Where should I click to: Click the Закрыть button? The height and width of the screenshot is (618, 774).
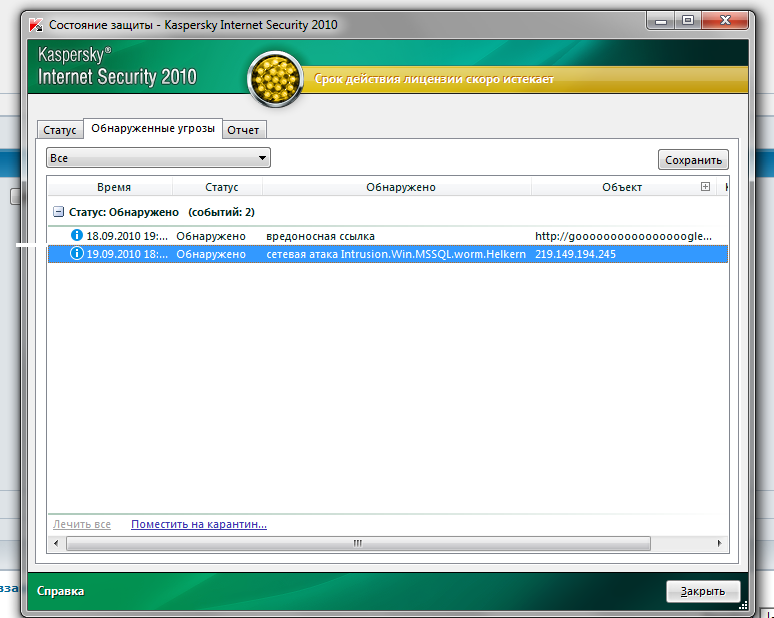tap(703, 591)
